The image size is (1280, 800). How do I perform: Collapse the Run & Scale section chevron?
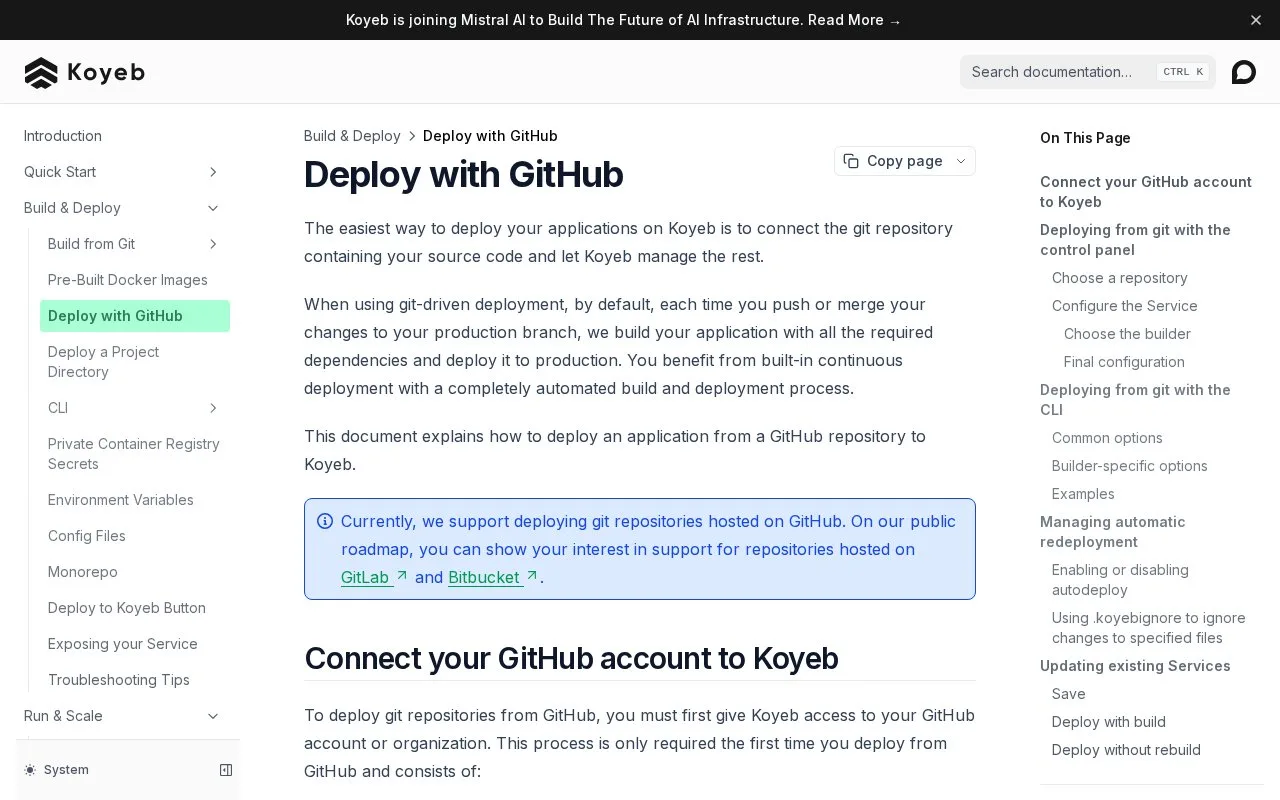point(213,716)
